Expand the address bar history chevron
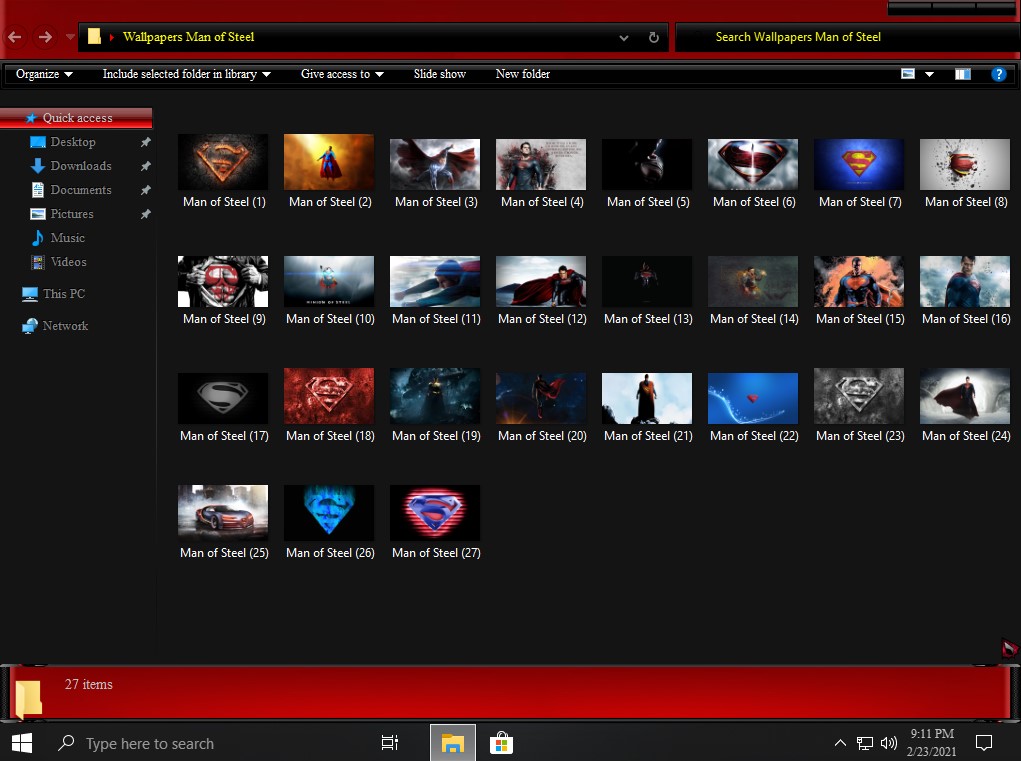The image size is (1021, 761). (624, 38)
